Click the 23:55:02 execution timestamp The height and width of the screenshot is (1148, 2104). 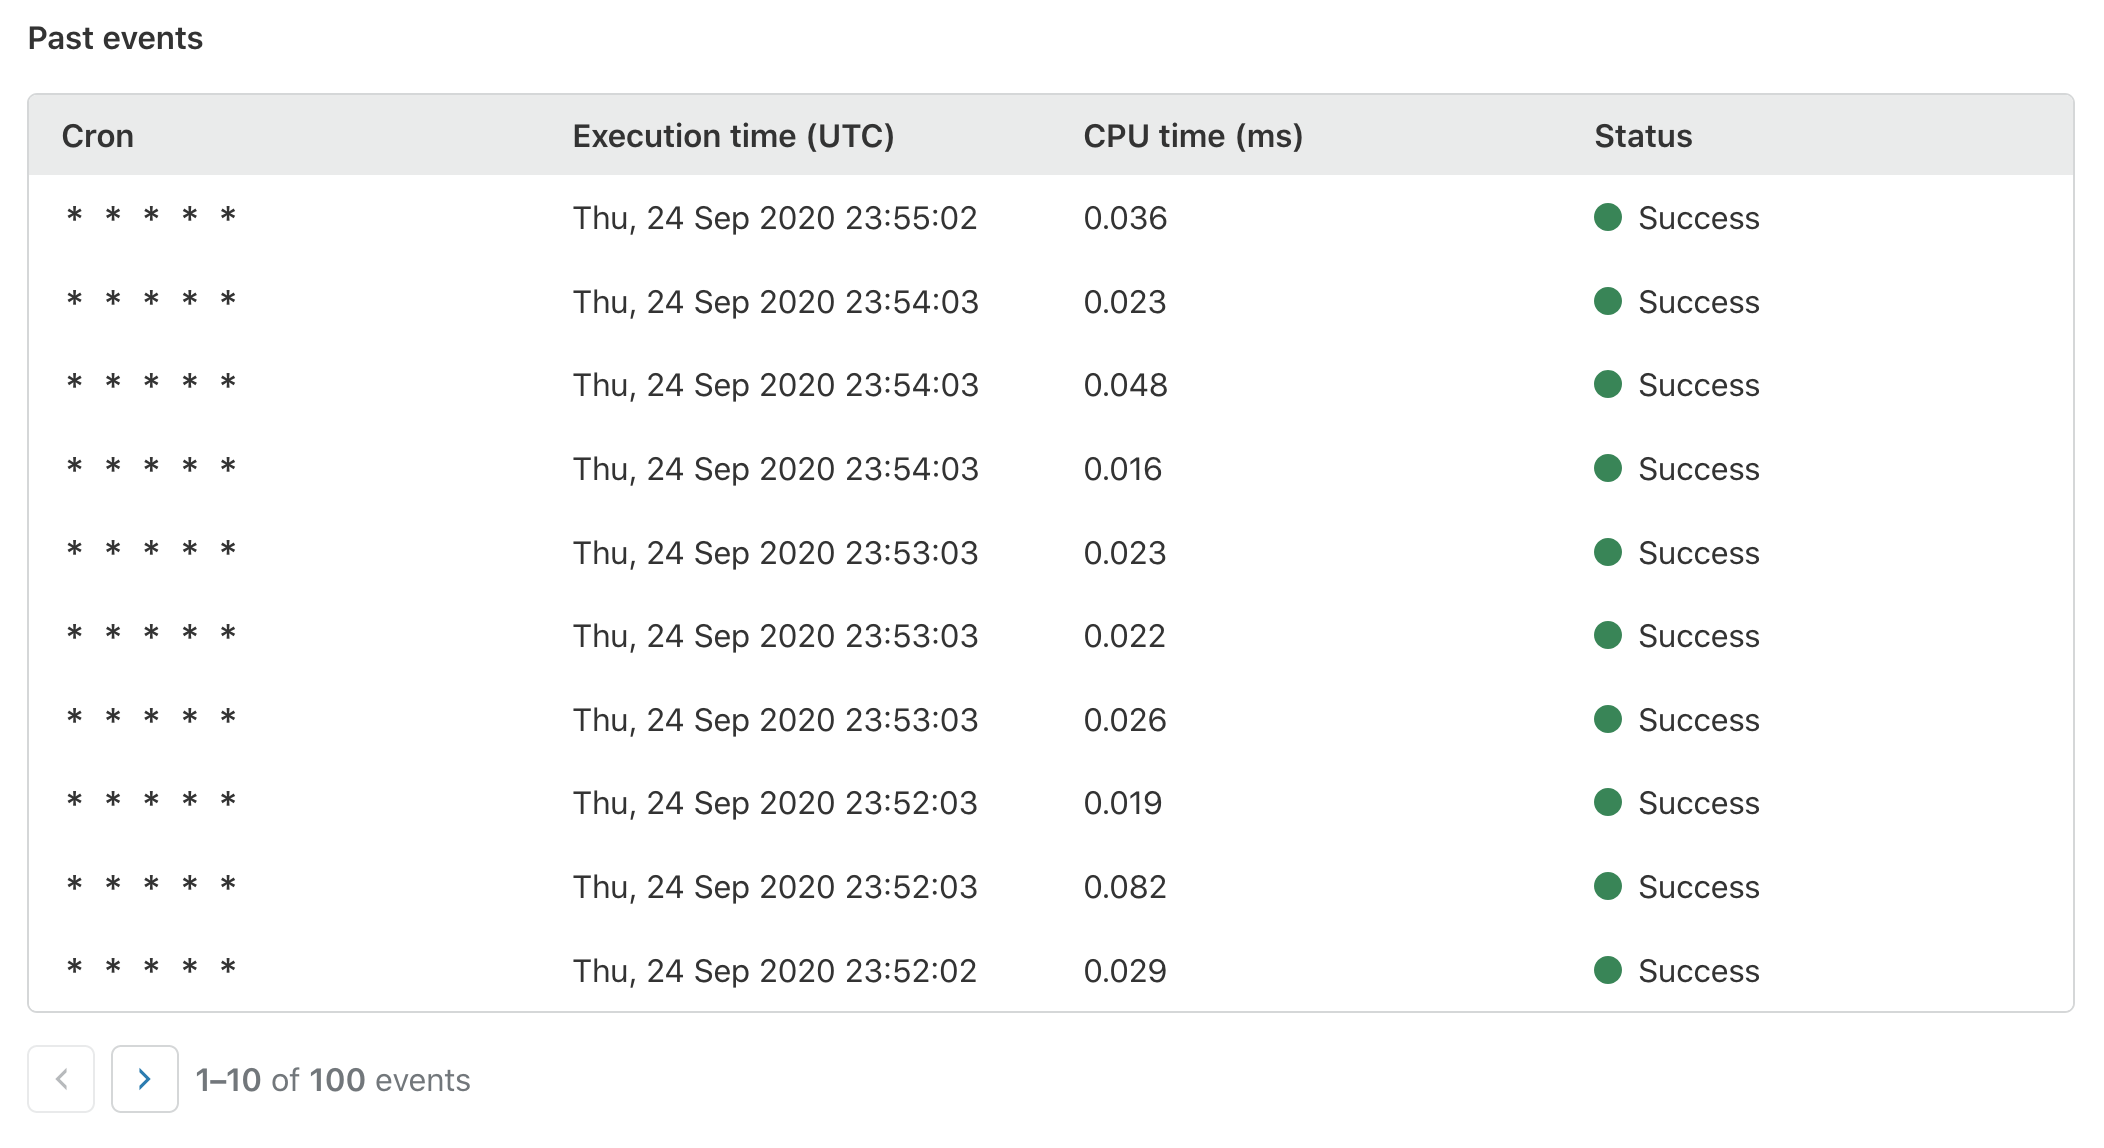(x=776, y=217)
